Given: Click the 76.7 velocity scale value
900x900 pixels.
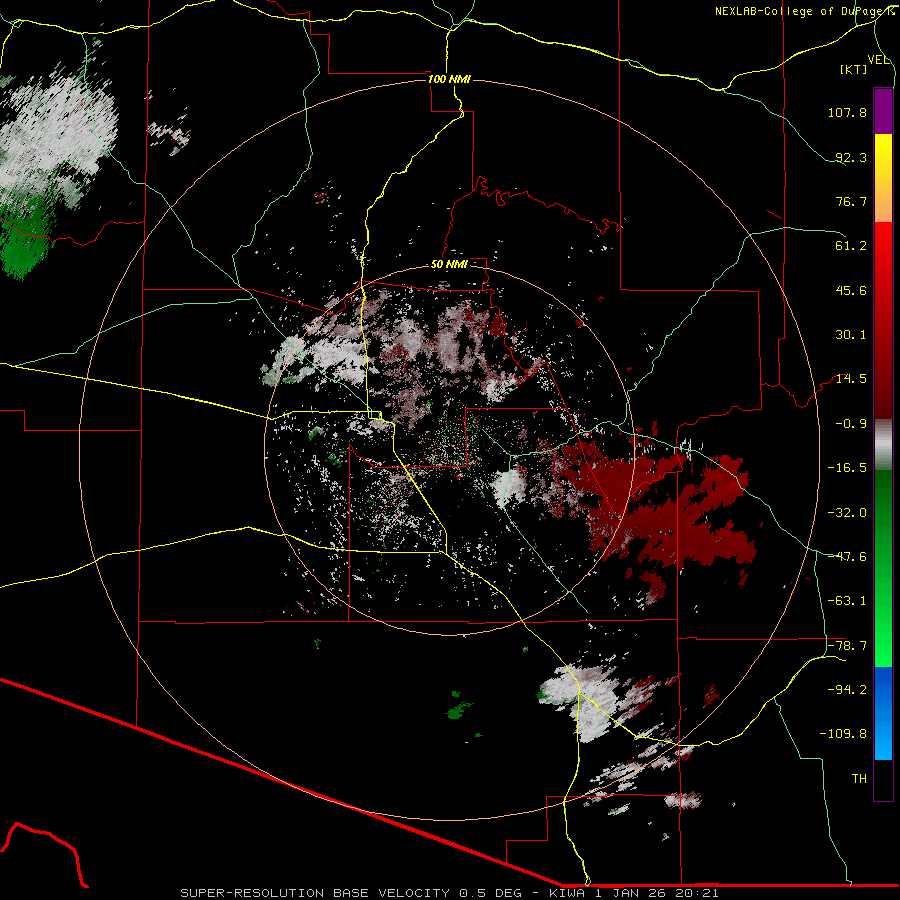Looking at the screenshot, I should coord(851,201).
